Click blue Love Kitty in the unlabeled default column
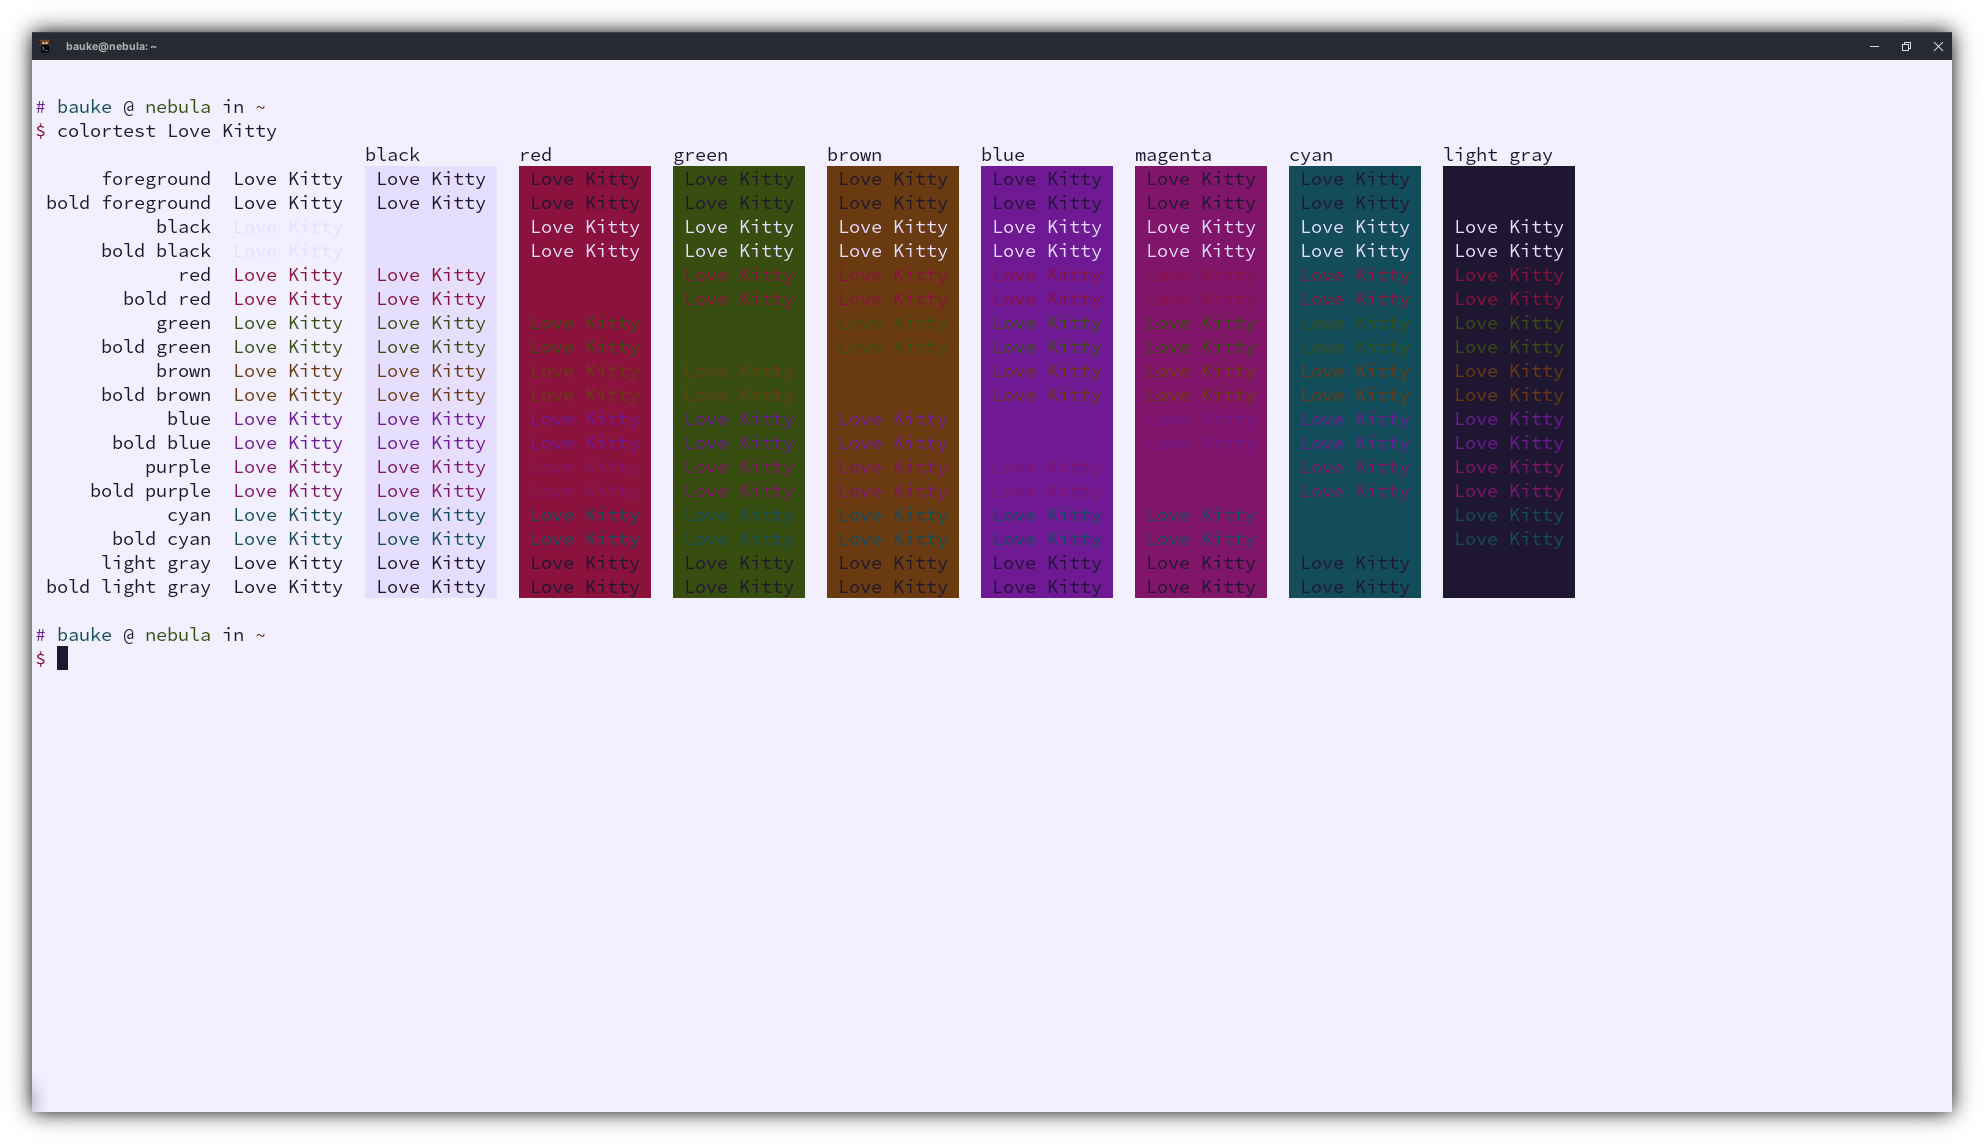 pos(288,419)
